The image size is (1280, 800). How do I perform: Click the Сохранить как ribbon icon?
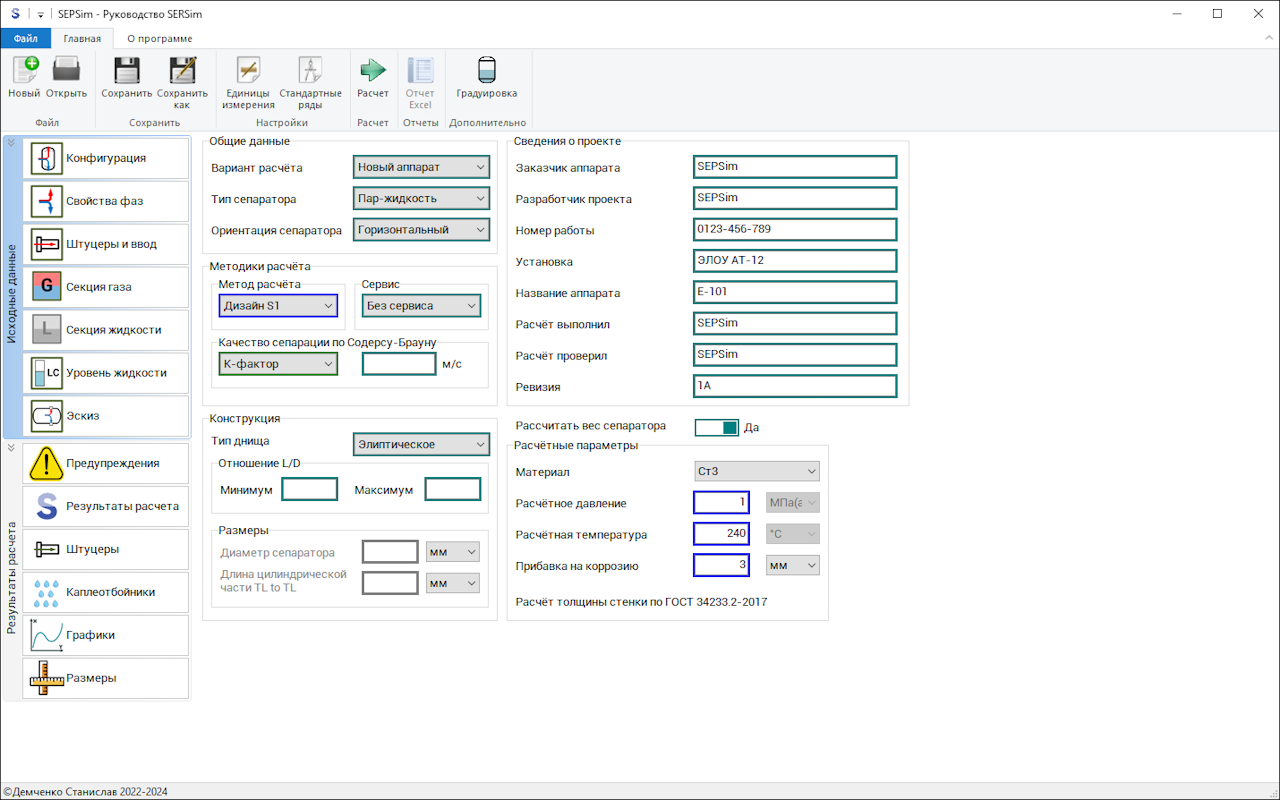182,71
